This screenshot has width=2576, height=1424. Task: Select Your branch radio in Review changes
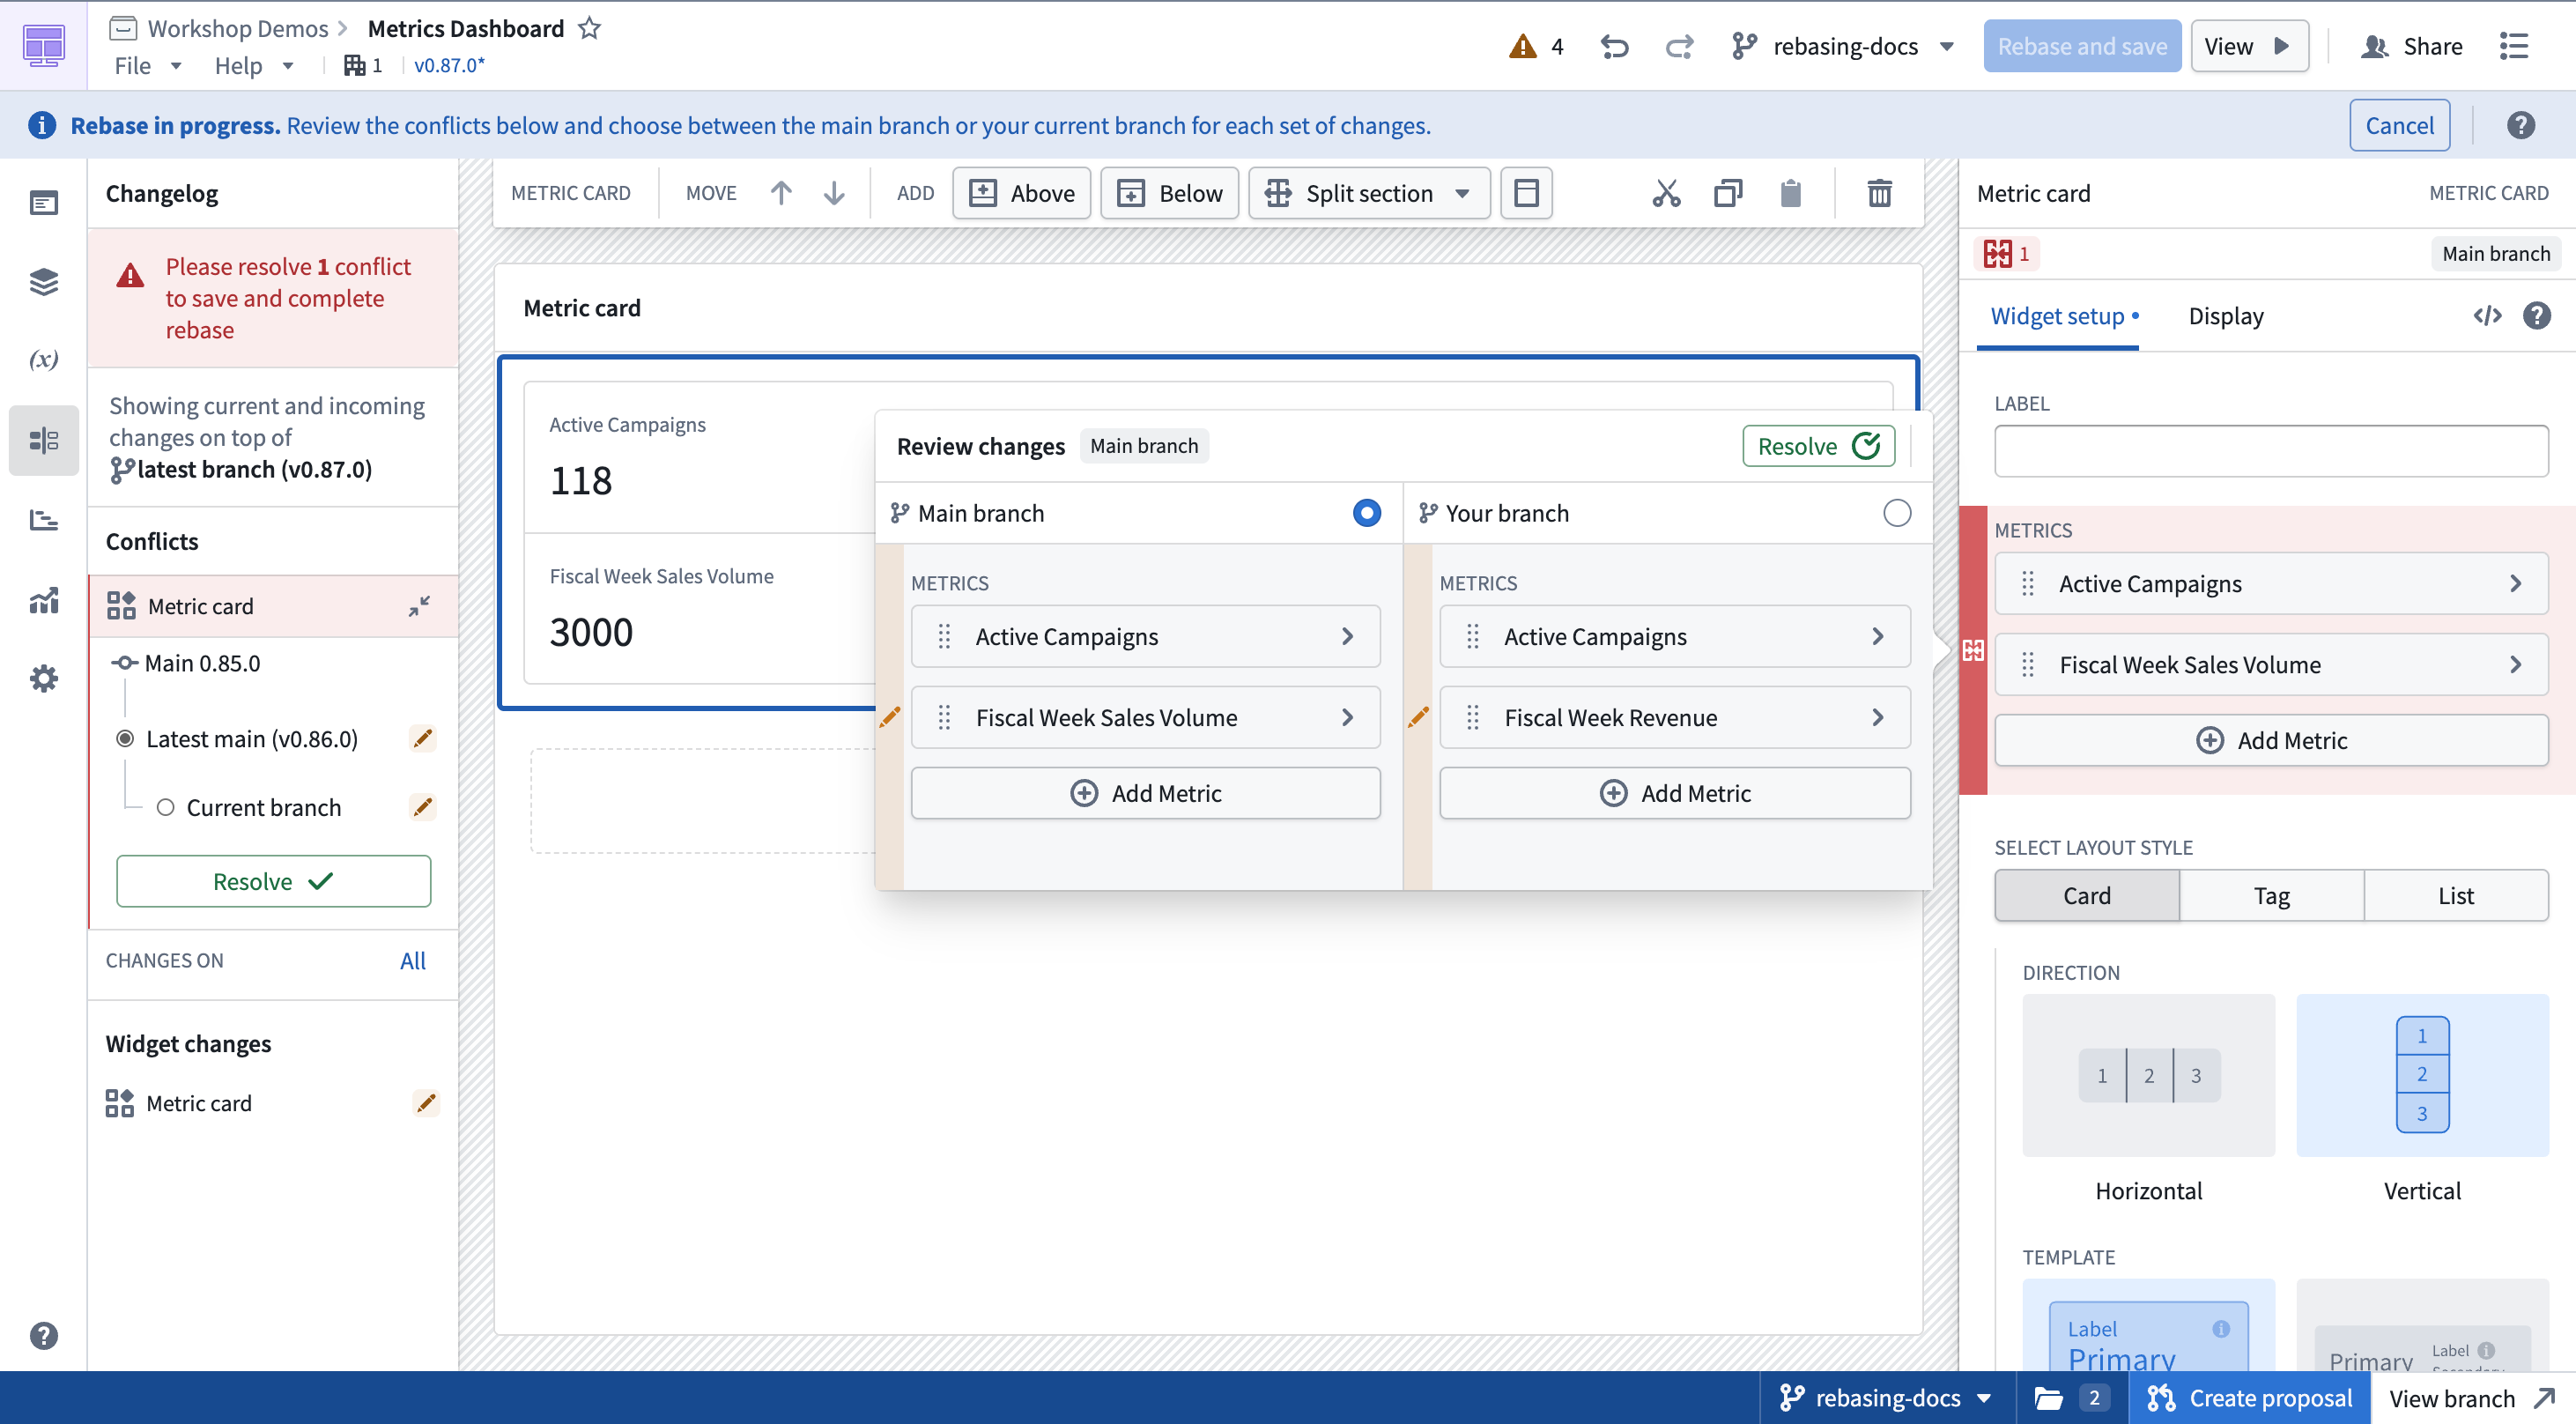point(1896,513)
